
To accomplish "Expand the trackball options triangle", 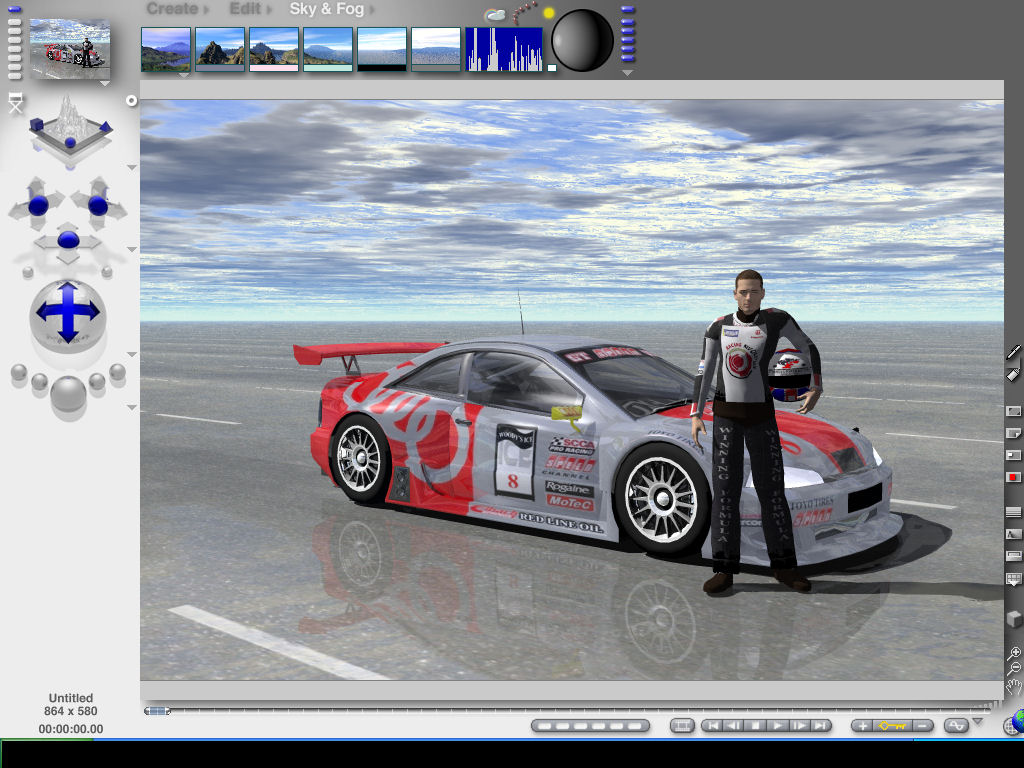I will [132, 355].
